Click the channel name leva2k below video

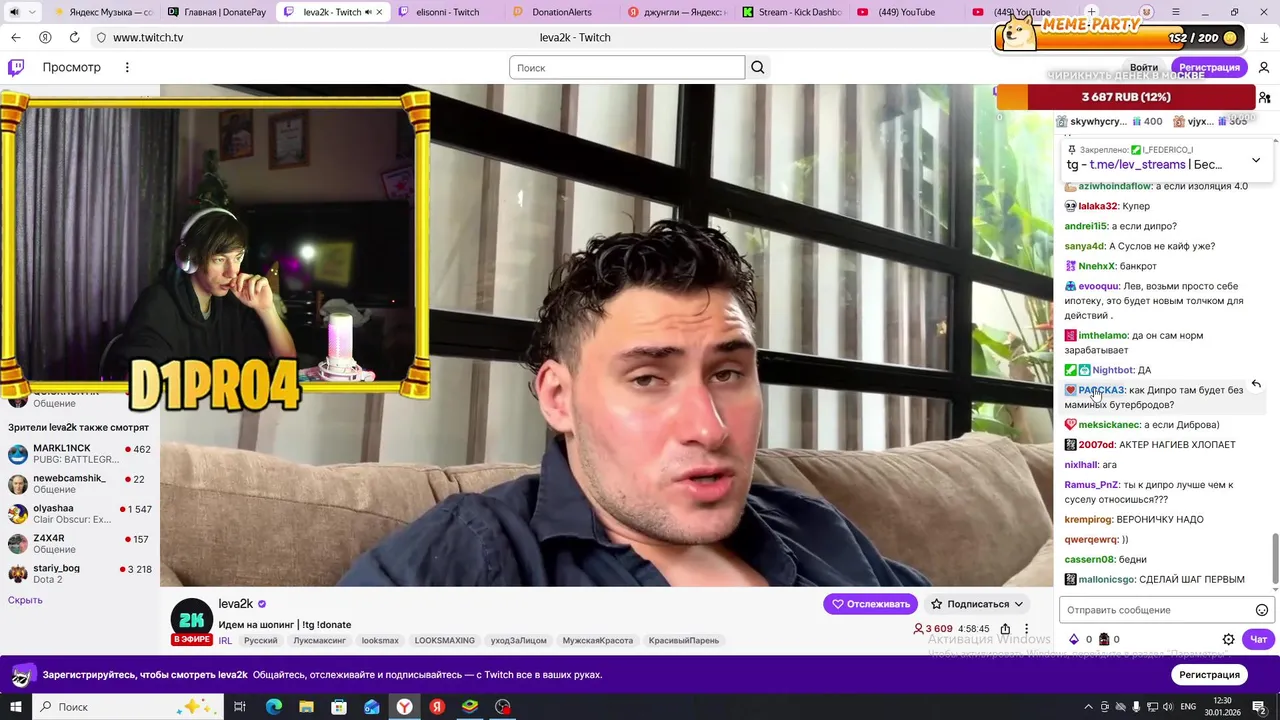point(236,604)
